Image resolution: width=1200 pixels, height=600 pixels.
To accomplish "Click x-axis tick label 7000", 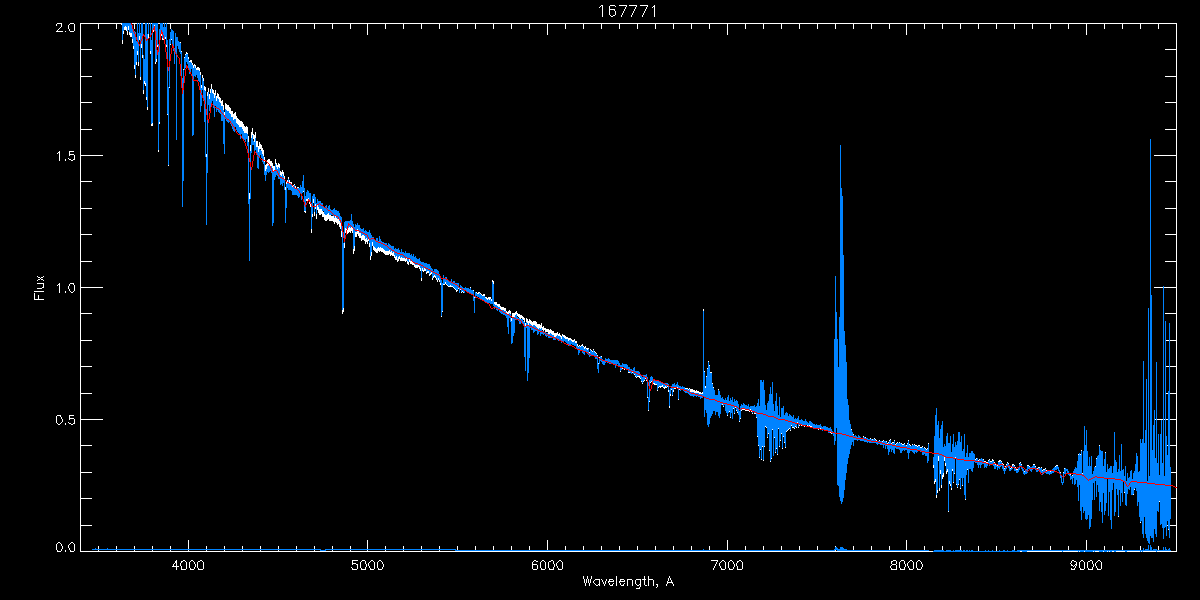I will tap(727, 566).
